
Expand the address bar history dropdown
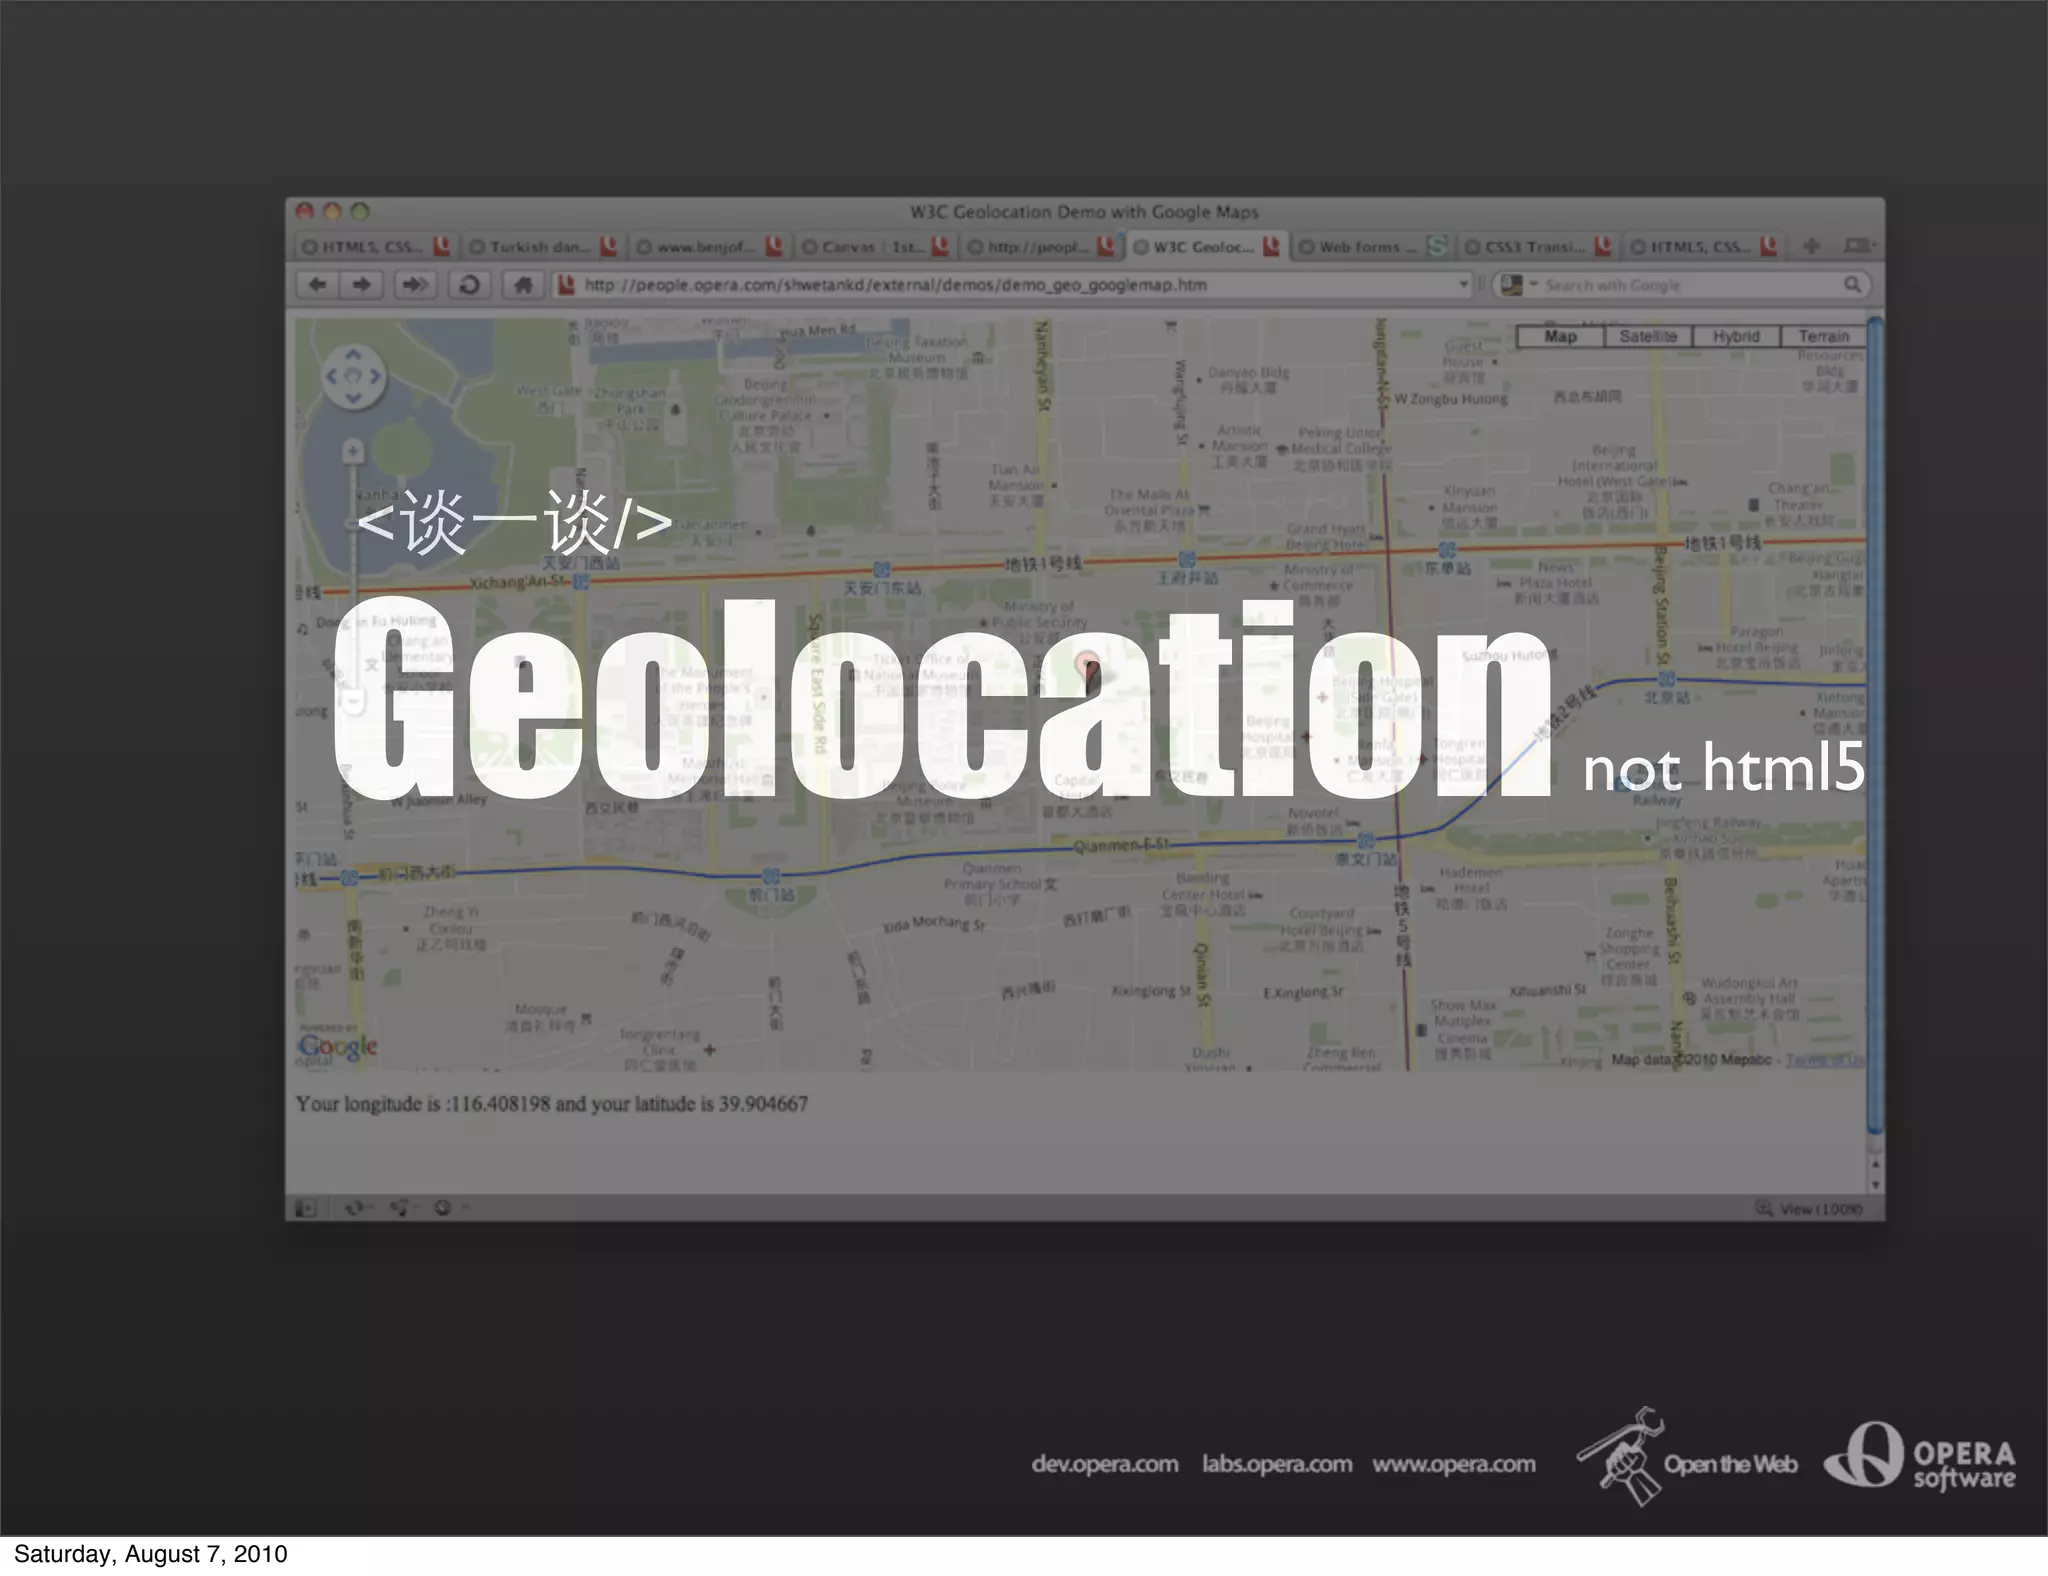click(1463, 285)
